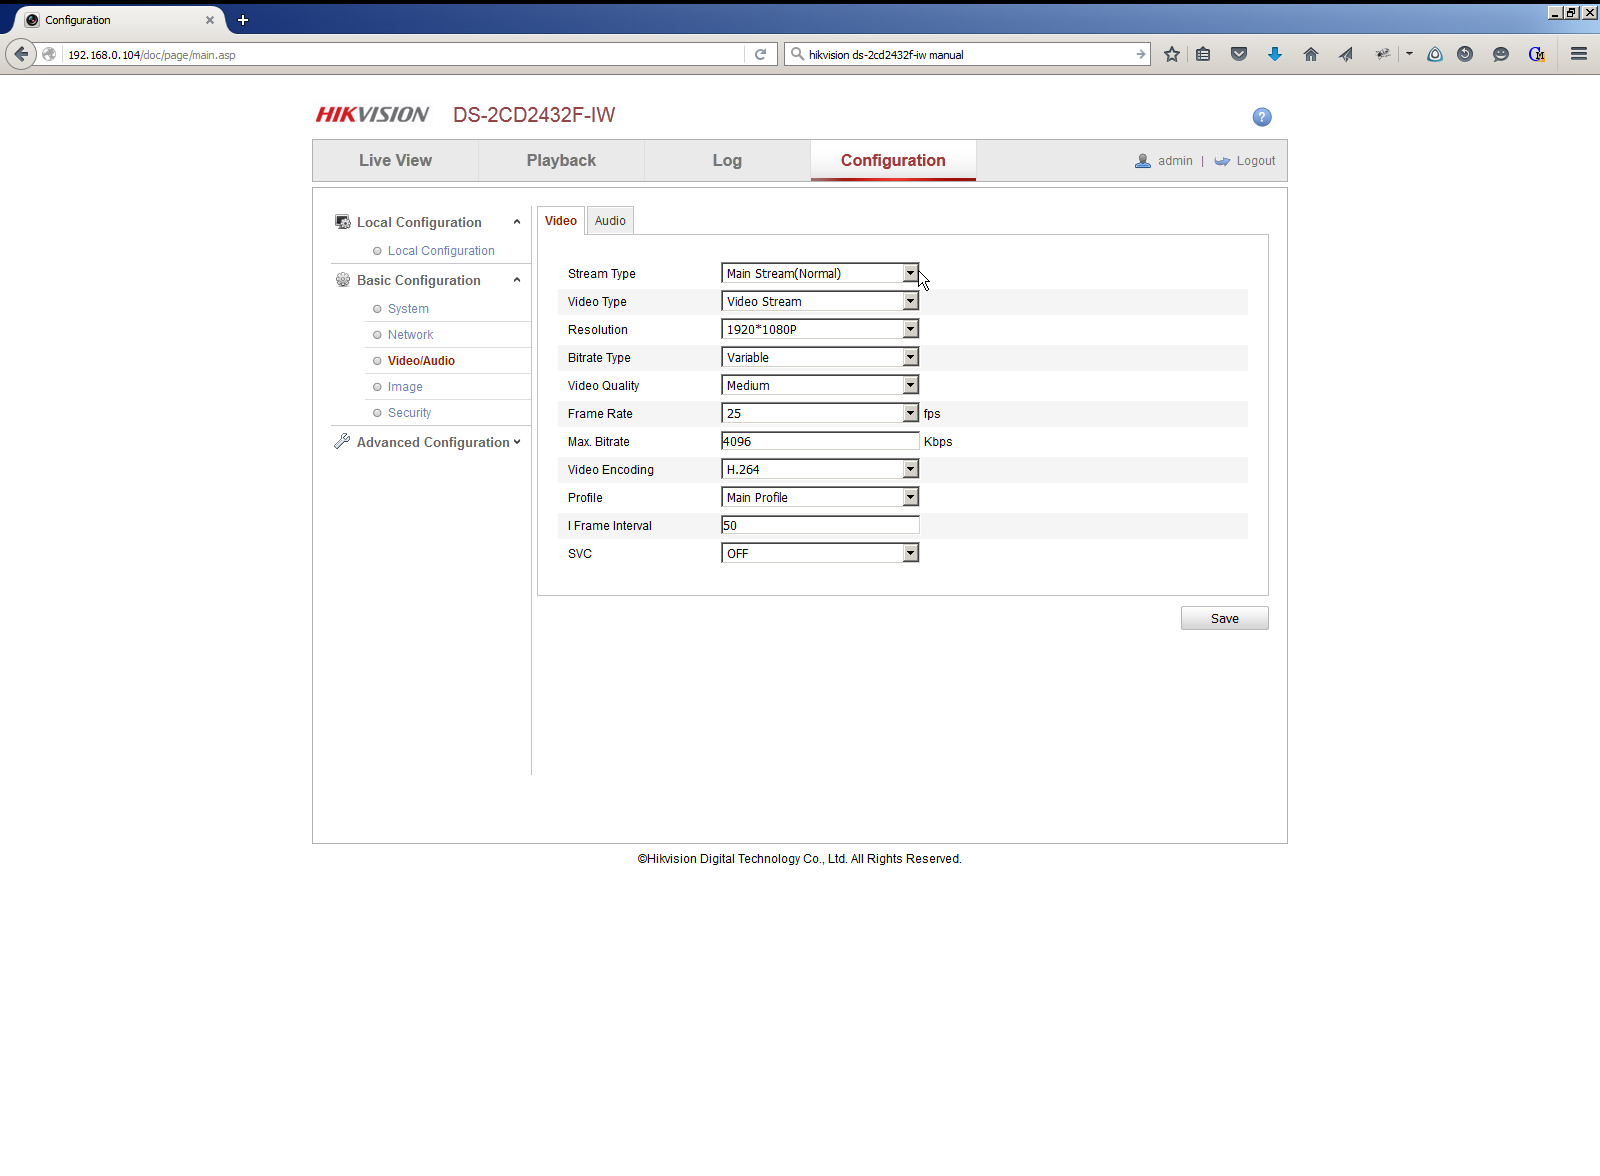The height and width of the screenshot is (1176, 1600).
Task: Open the Network sidebar link
Action: [x=411, y=335]
